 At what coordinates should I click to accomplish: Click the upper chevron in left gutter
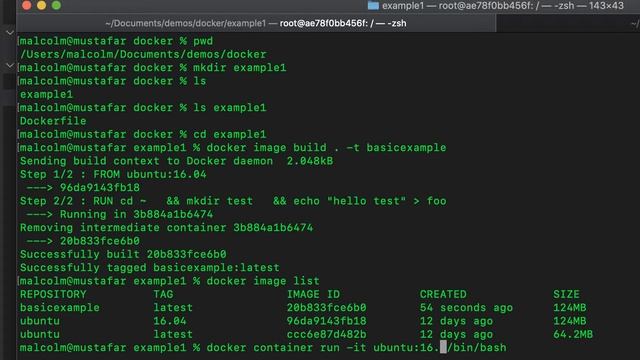(x=10, y=33)
